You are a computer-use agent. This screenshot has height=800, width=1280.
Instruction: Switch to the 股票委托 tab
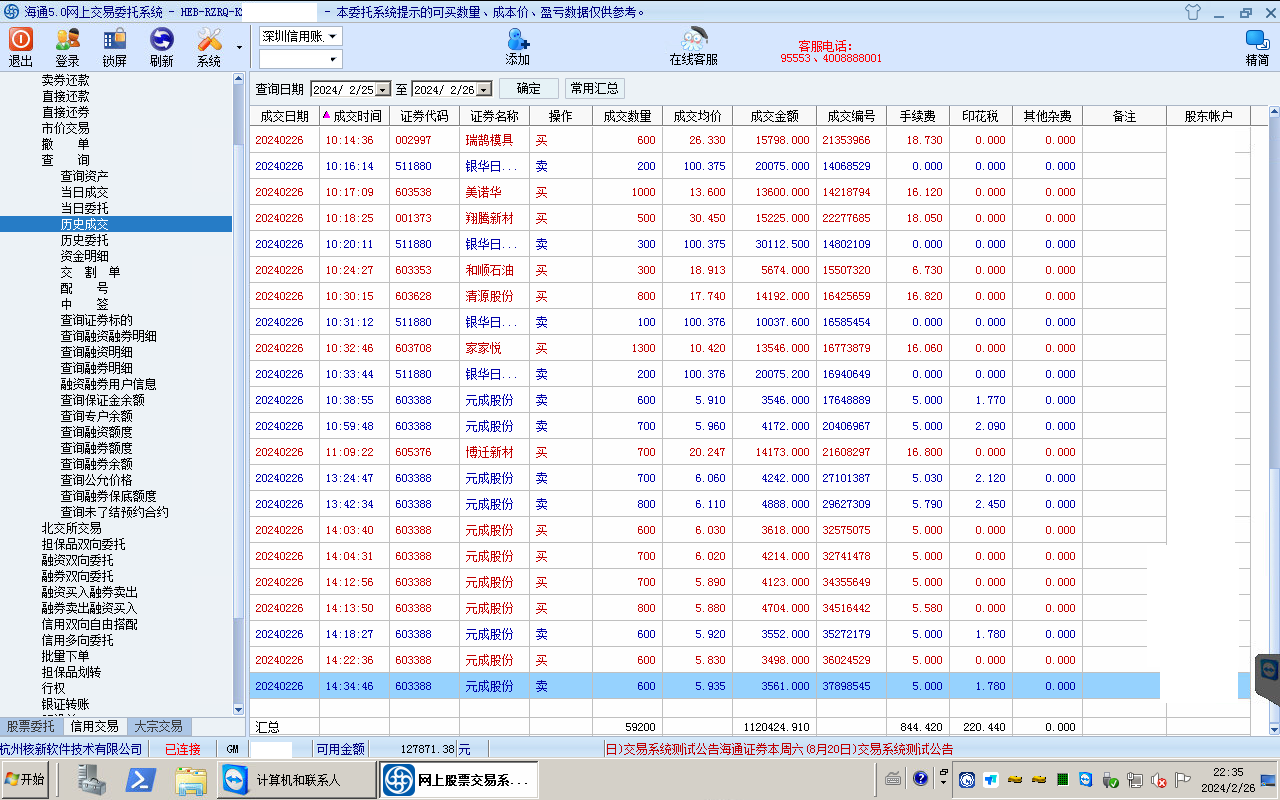point(31,727)
